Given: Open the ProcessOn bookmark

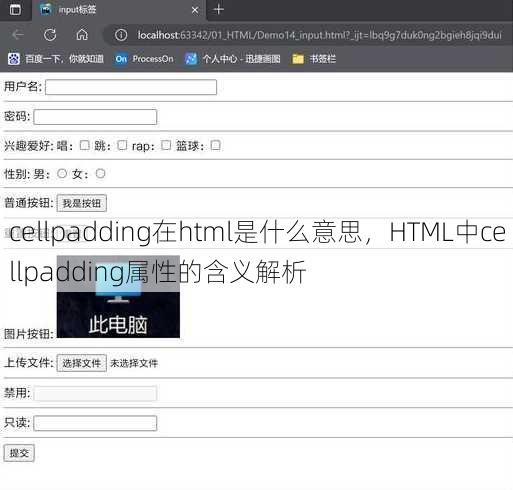Looking at the screenshot, I should [144, 59].
